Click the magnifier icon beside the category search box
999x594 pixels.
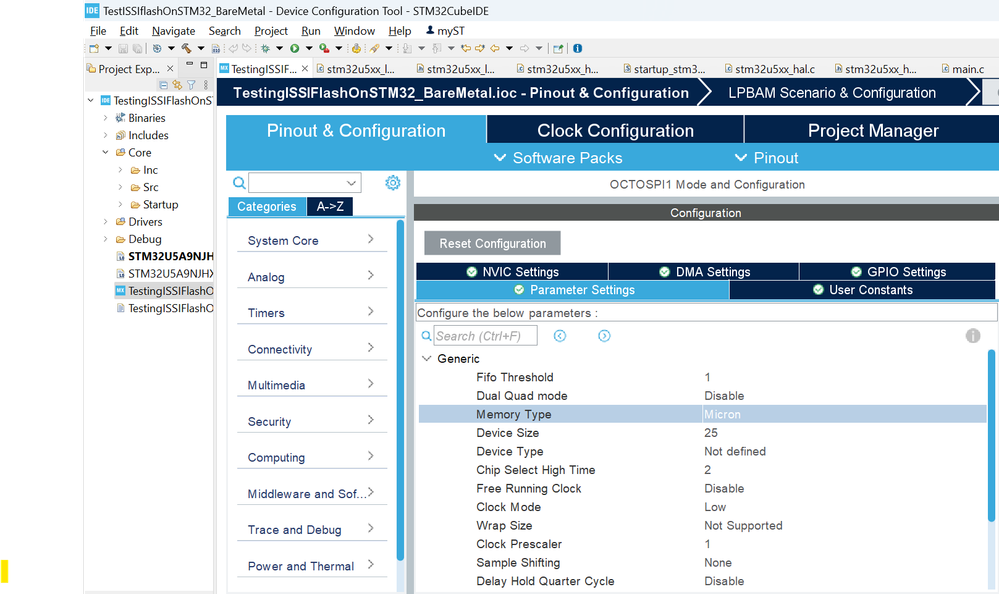pyautogui.click(x=239, y=183)
